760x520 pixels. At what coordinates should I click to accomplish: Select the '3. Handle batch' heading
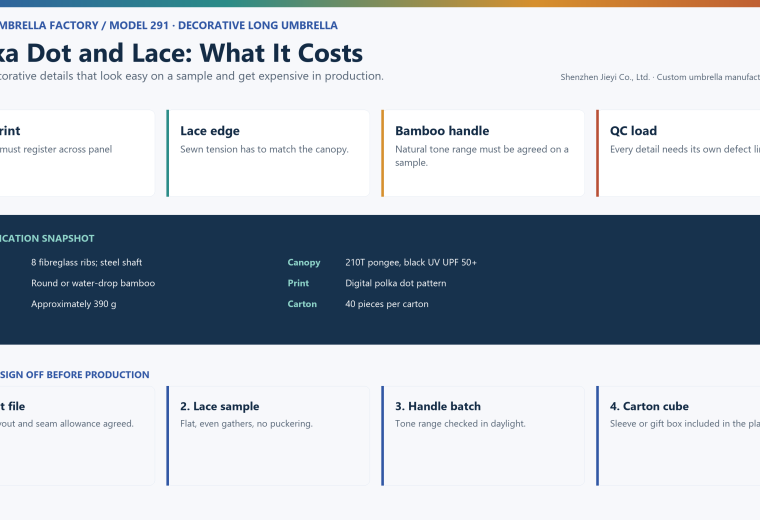[438, 406]
